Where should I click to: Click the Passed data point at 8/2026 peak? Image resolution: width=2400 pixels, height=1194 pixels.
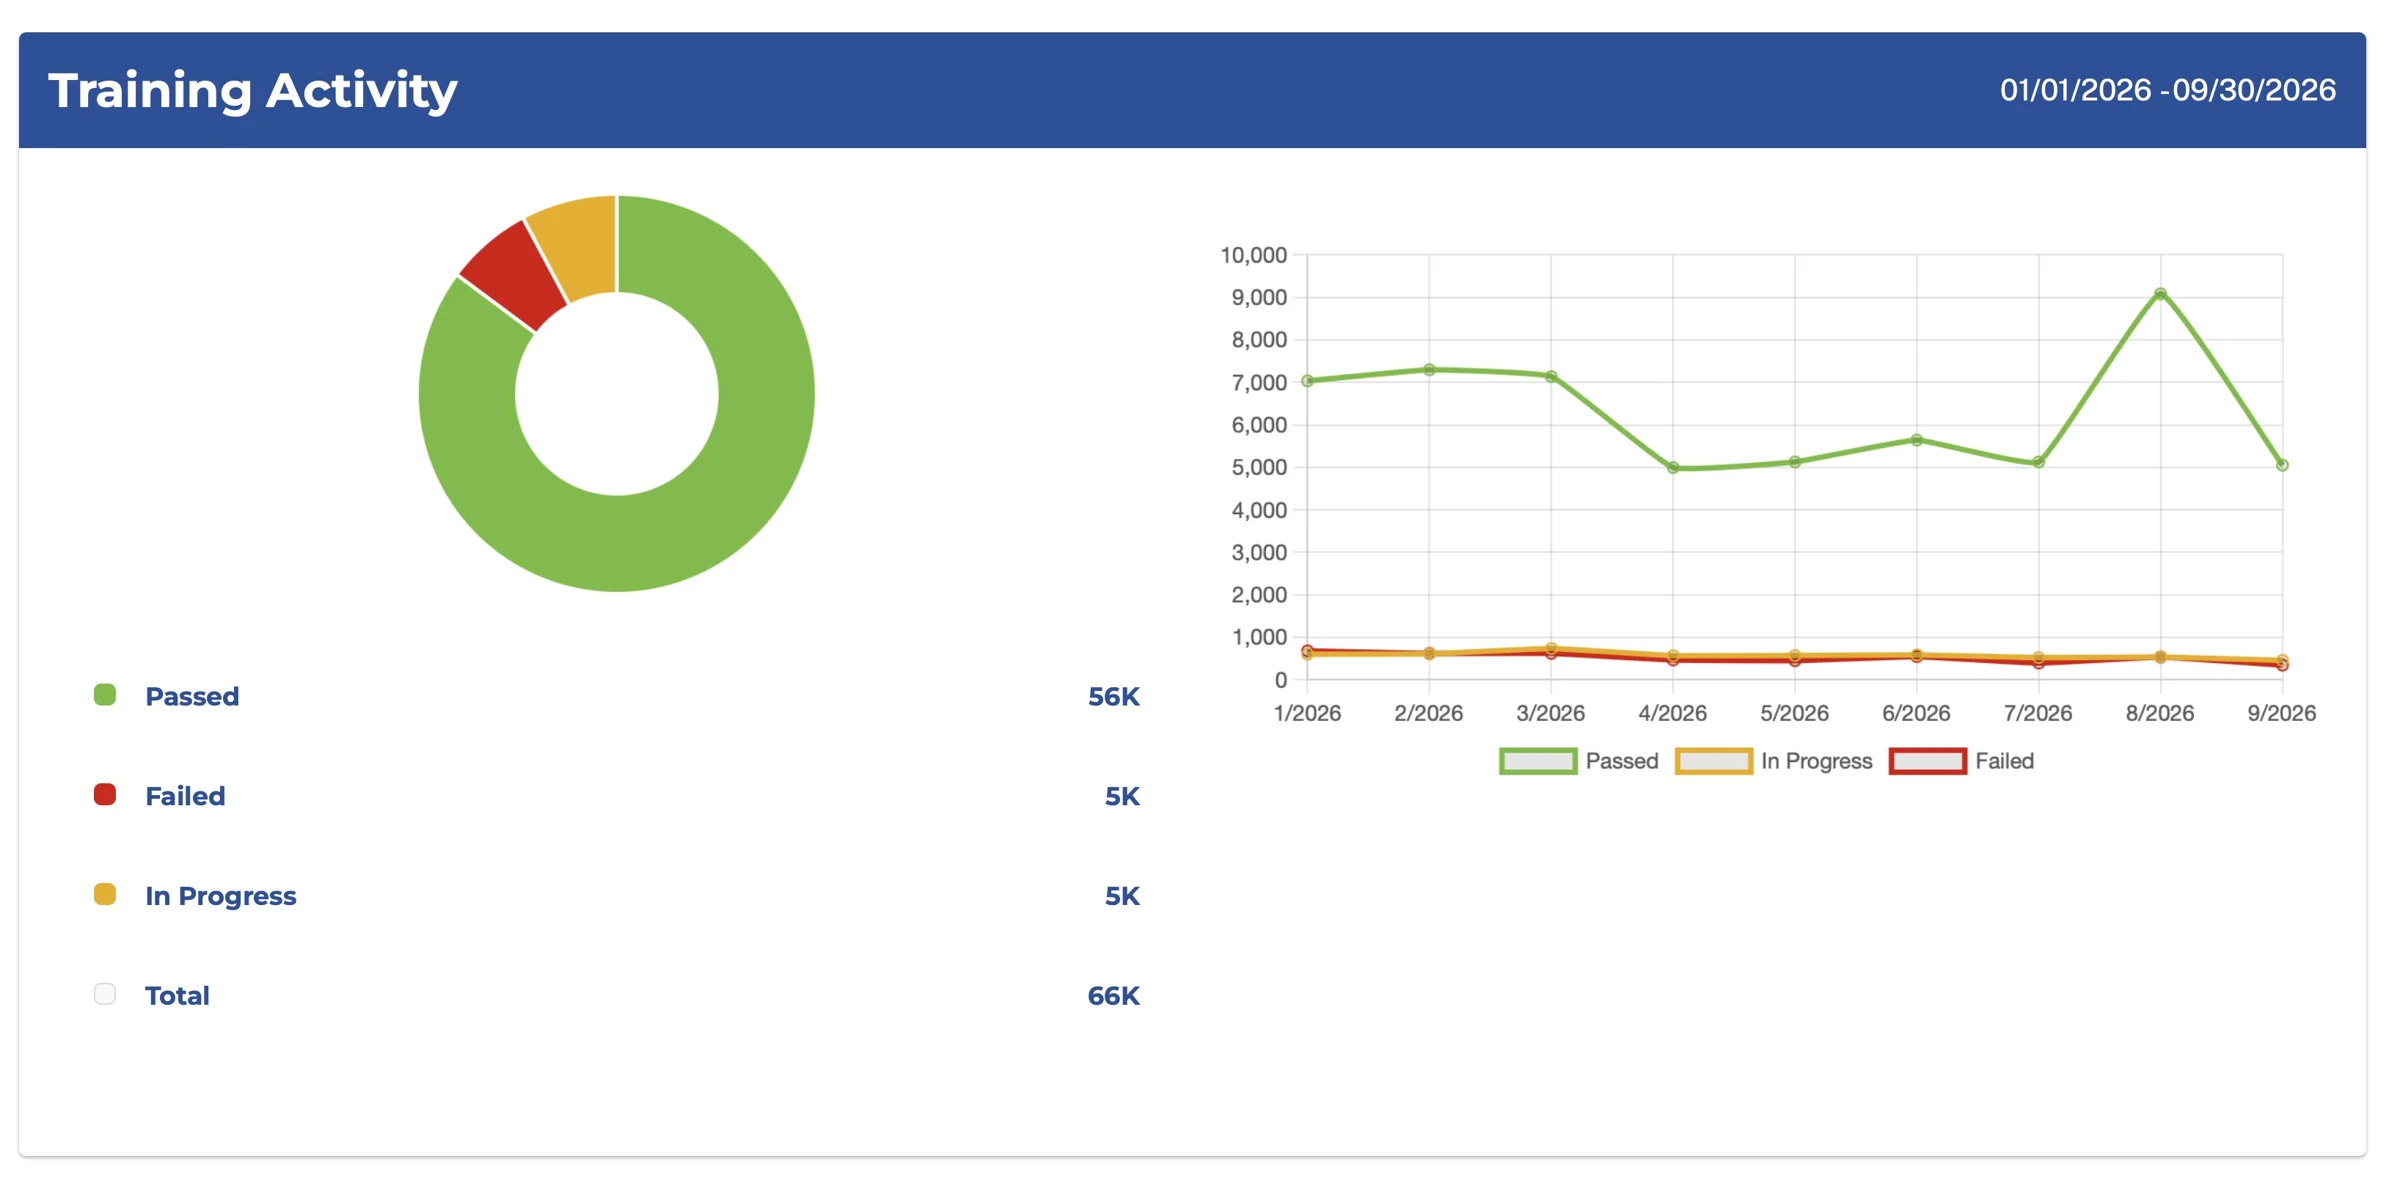(2161, 294)
